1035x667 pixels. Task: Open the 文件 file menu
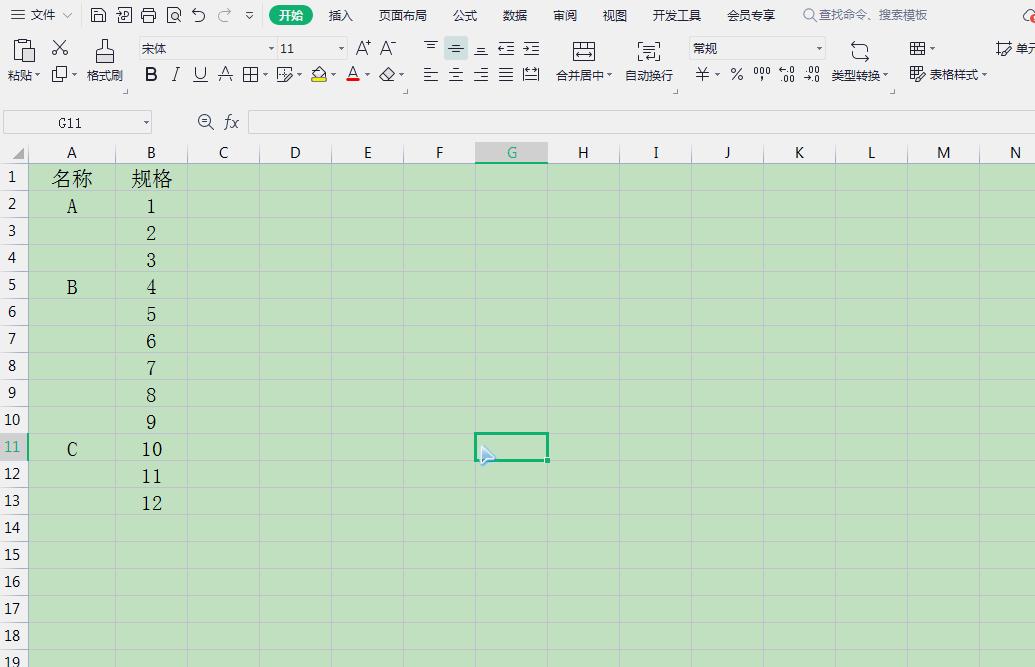point(42,15)
